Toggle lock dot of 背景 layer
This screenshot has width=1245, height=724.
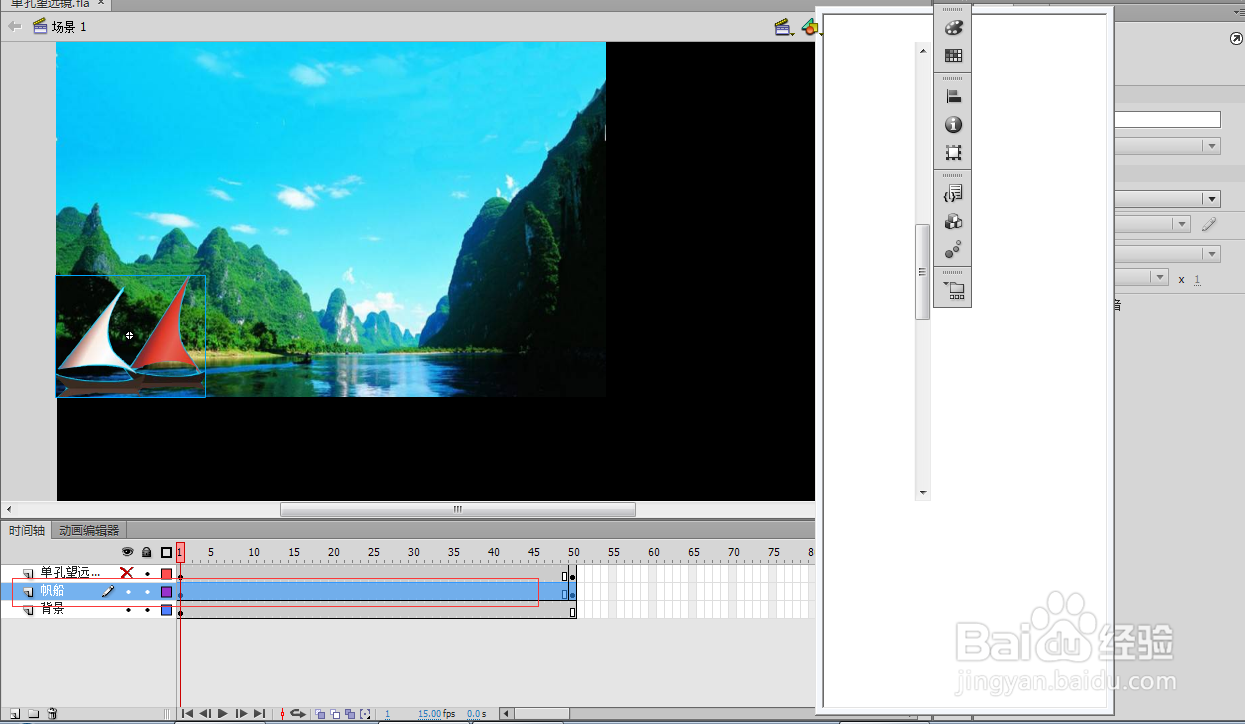pos(147,610)
